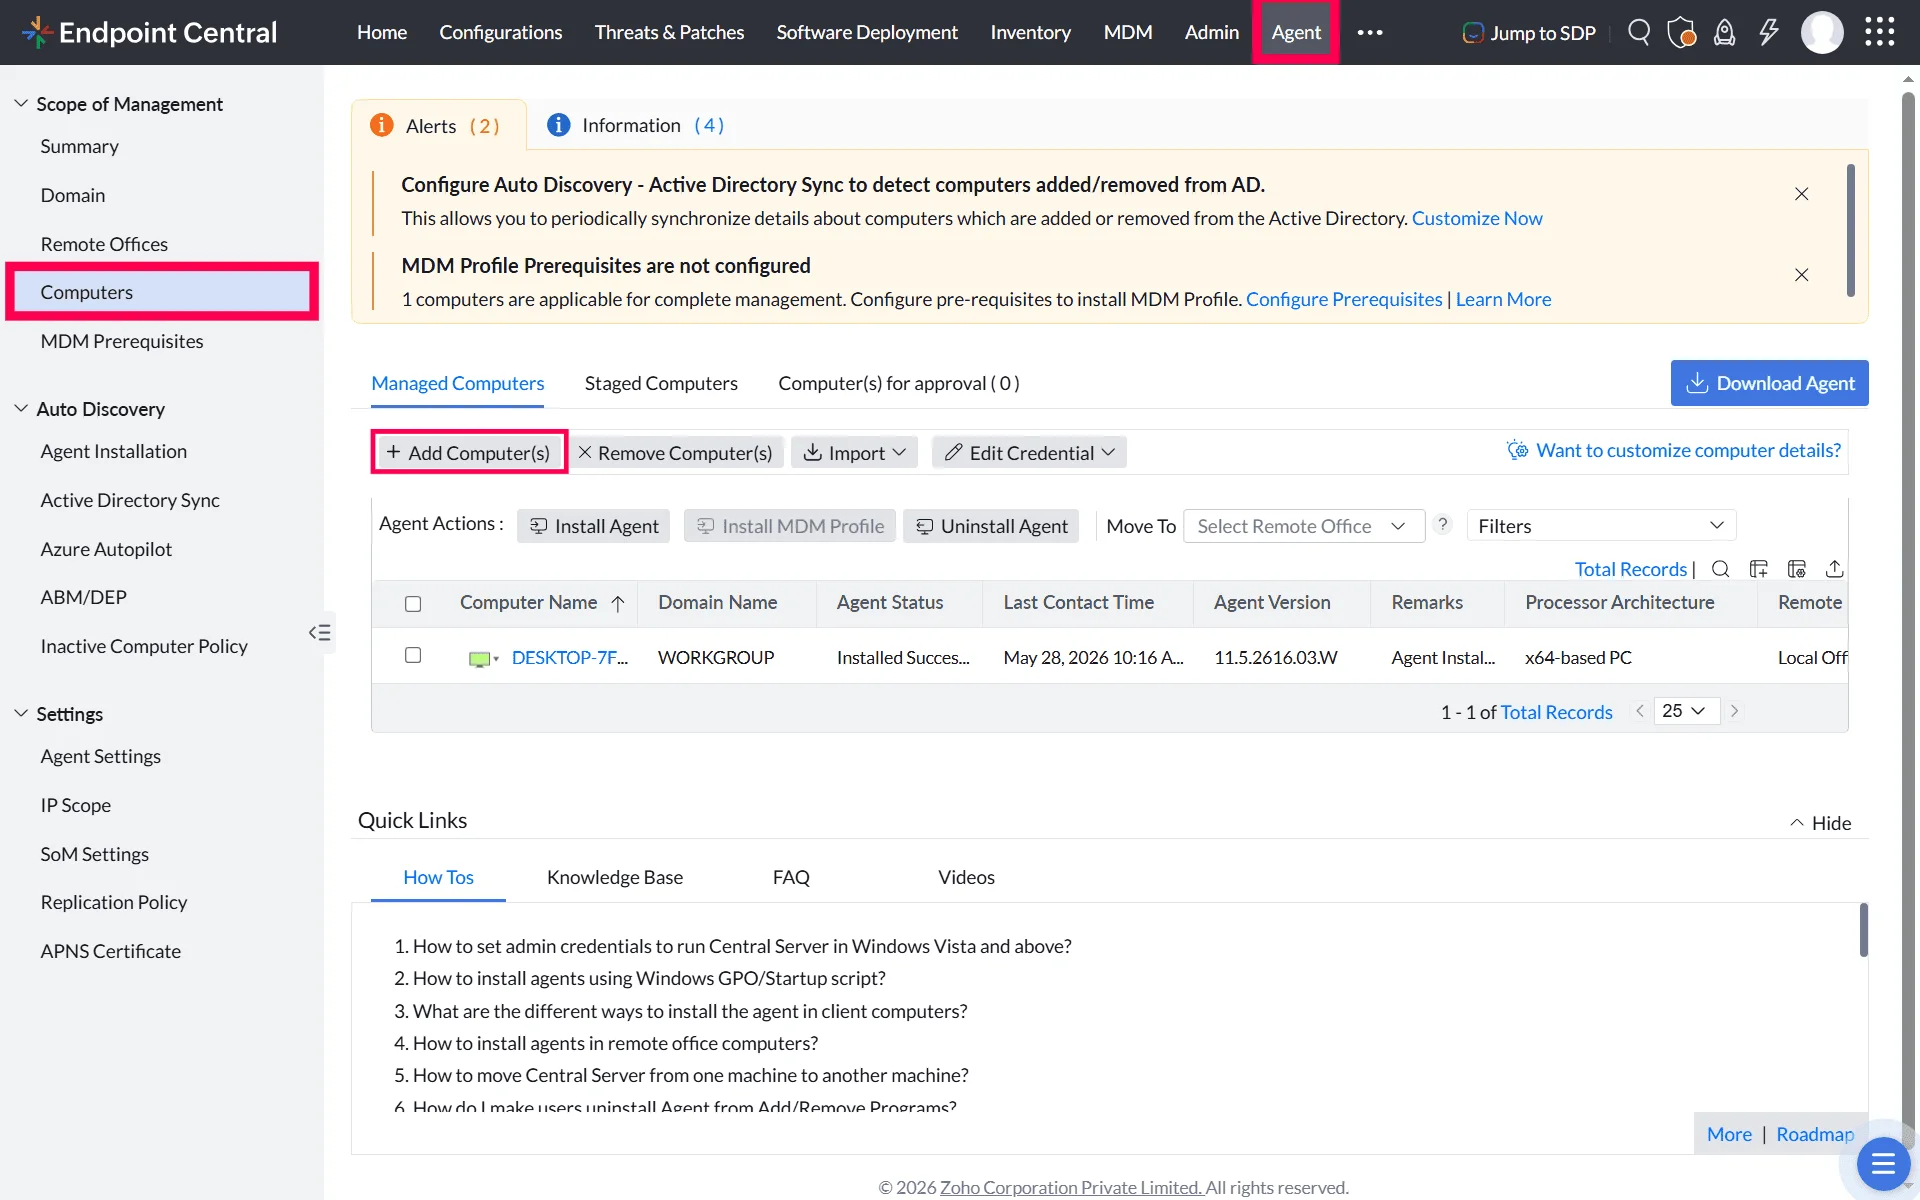Collapse the Scope of Management section
The width and height of the screenshot is (1920, 1200).
[21, 103]
